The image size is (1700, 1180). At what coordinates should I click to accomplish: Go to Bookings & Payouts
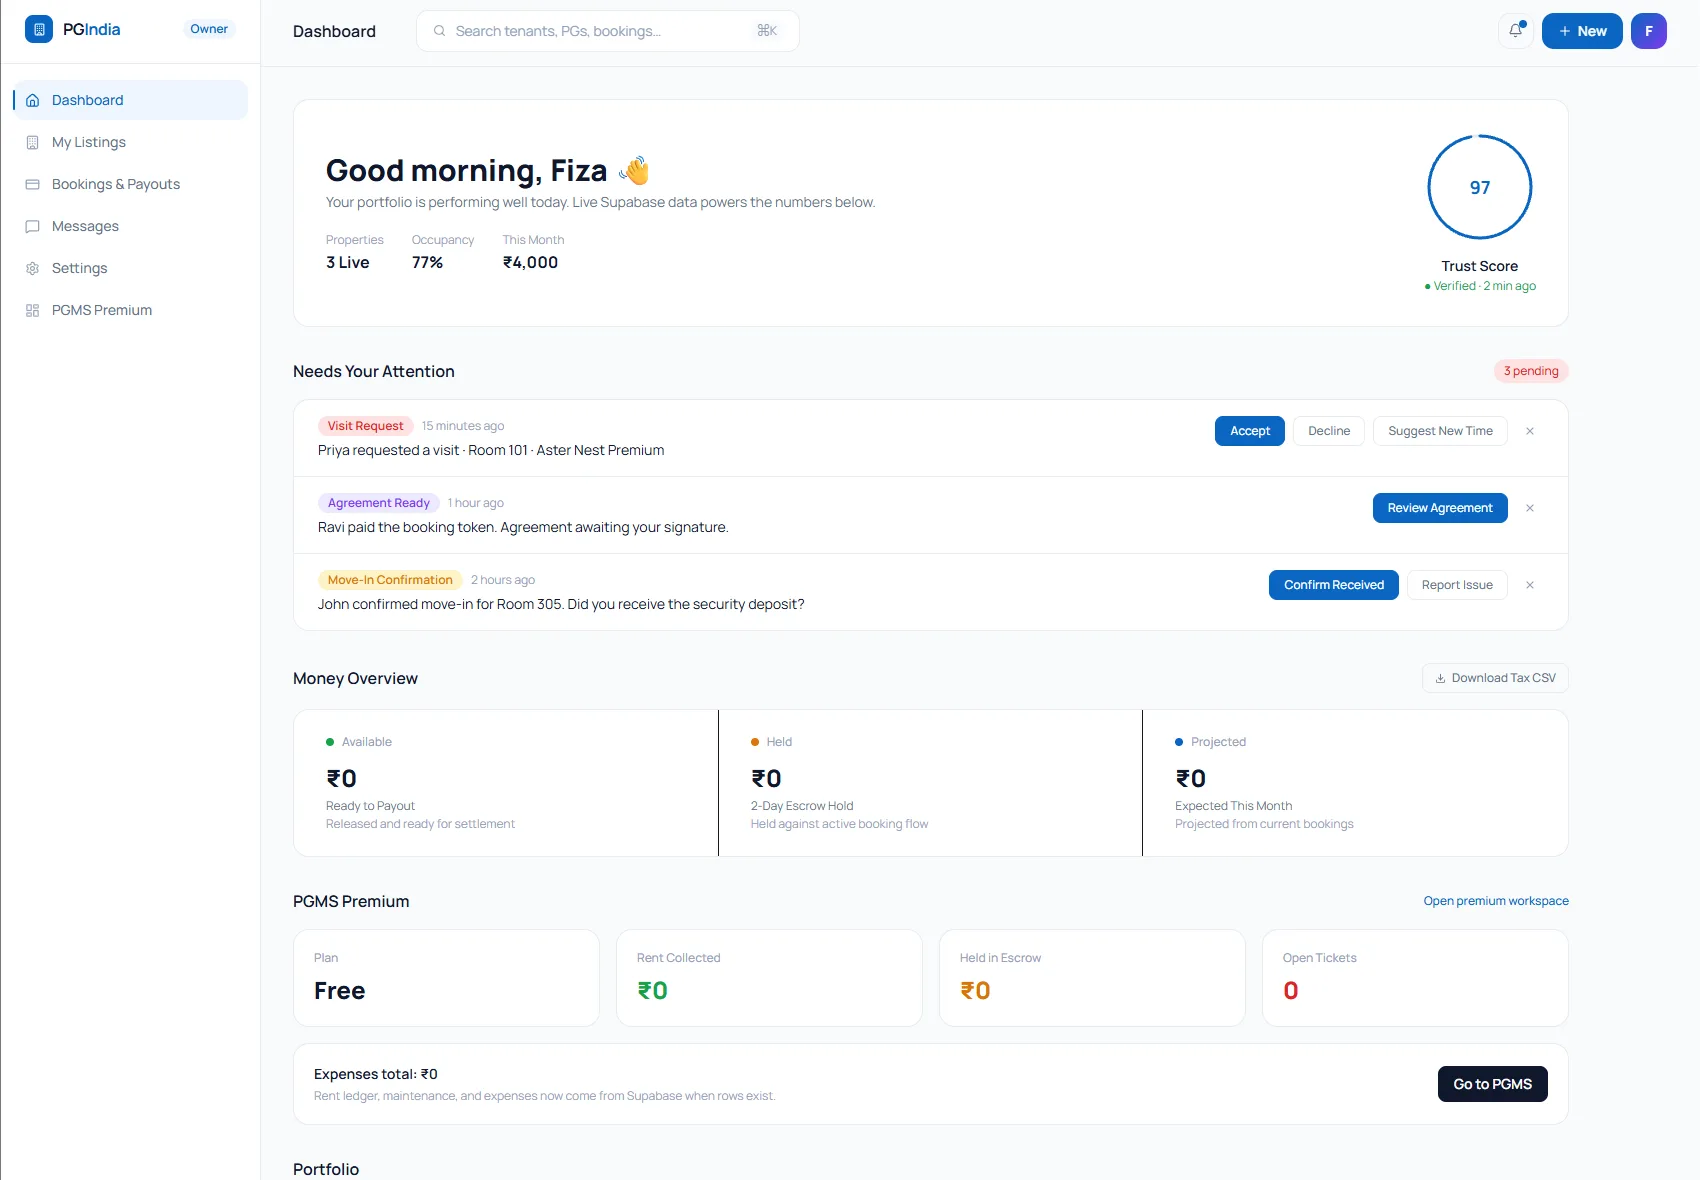point(130,184)
